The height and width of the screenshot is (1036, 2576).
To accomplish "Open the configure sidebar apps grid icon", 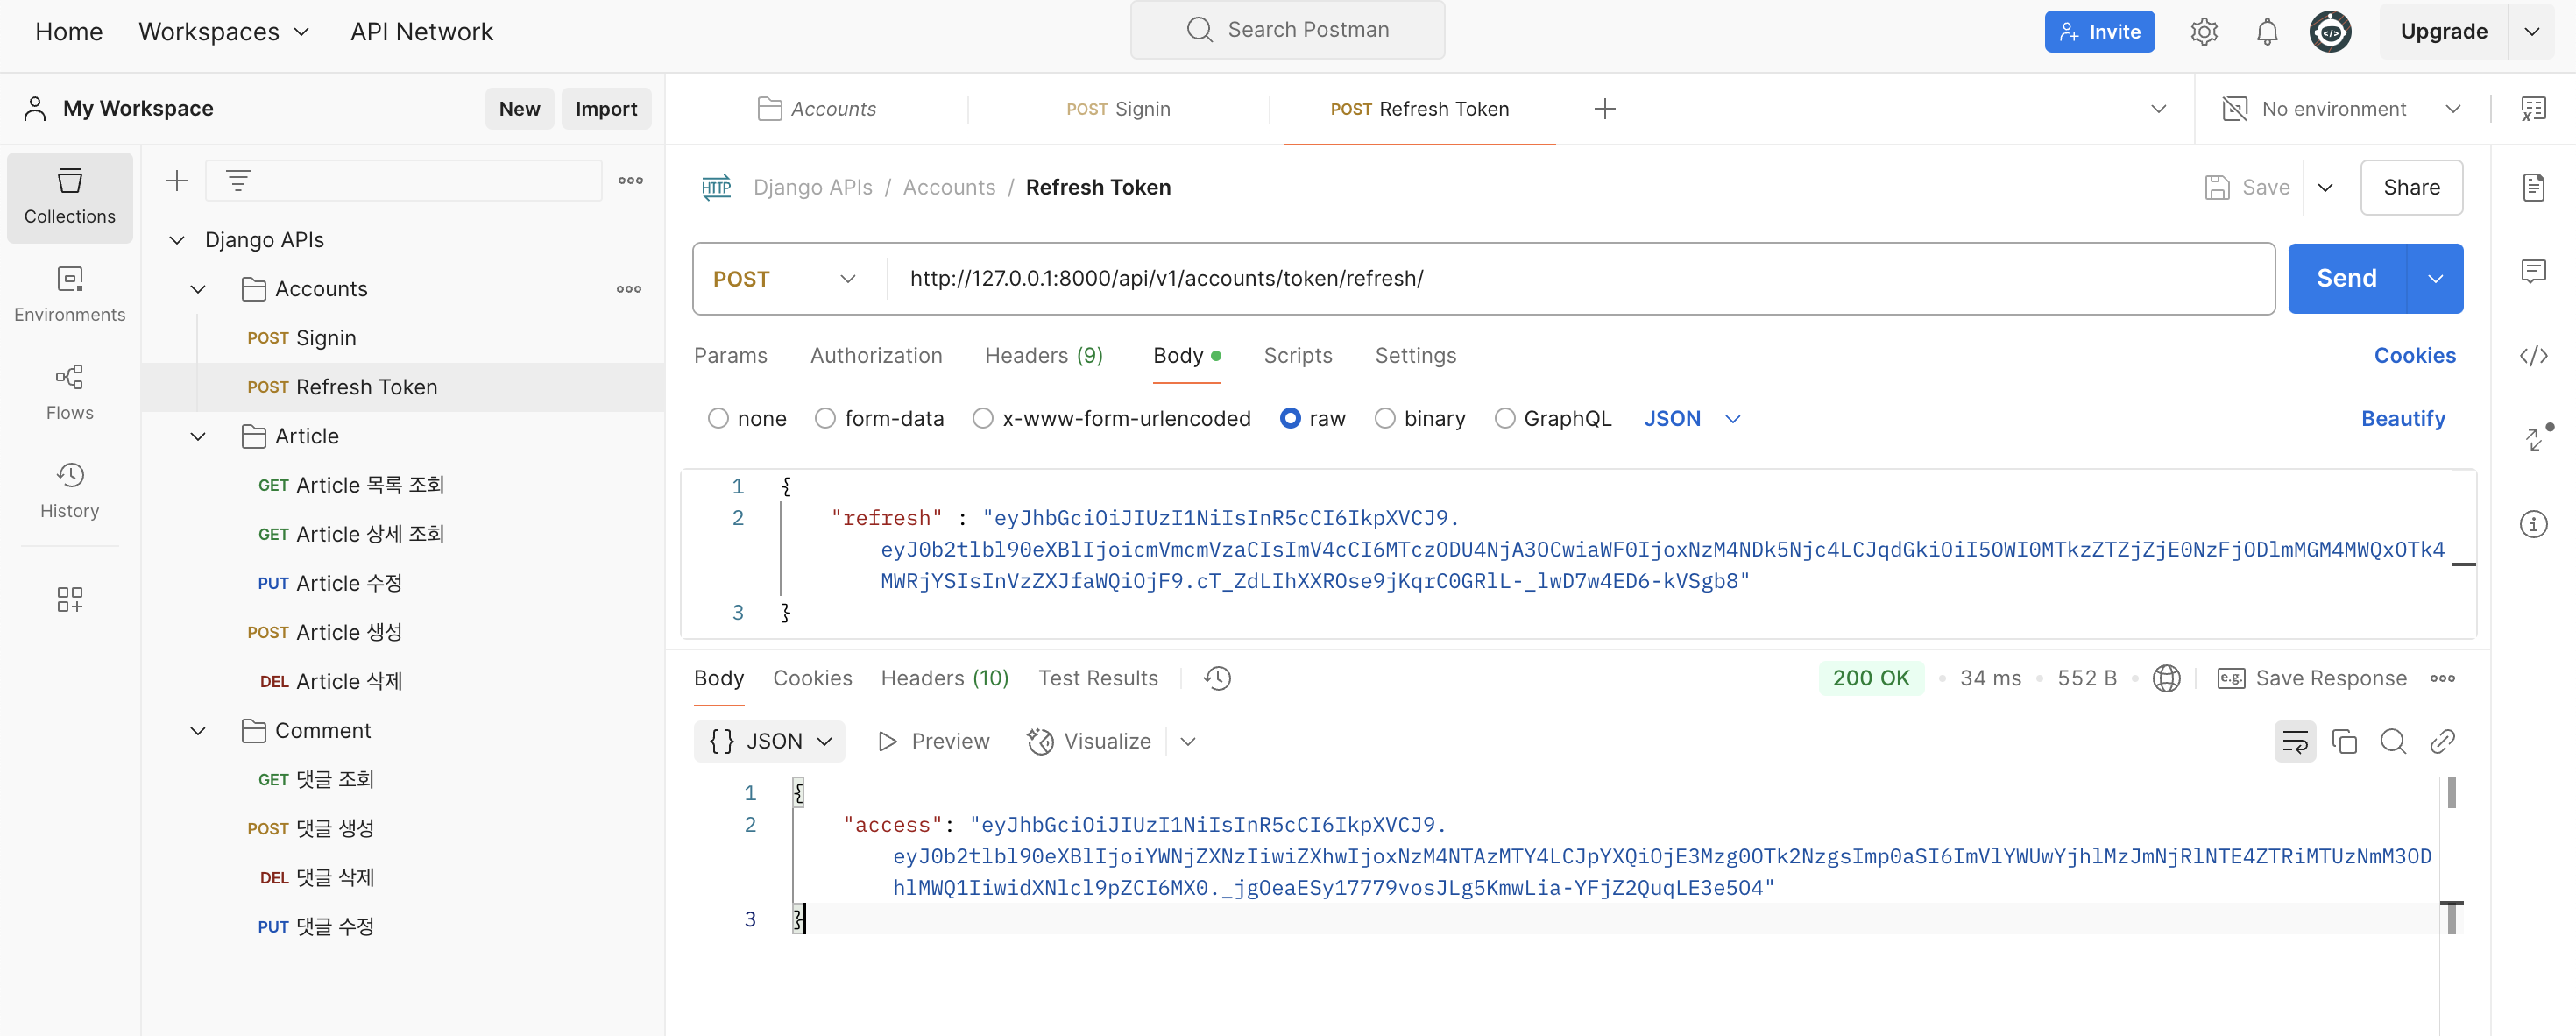I will [69, 599].
